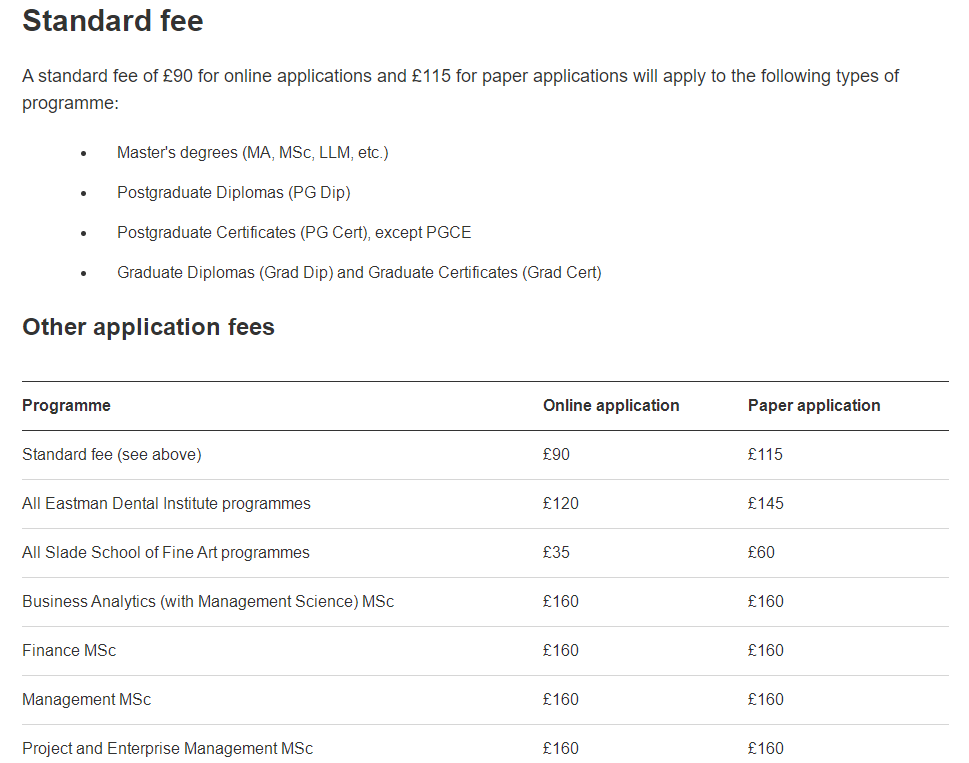969x763 pixels.
Task: Click the £60 Slade paper fee
Action: click(x=761, y=553)
